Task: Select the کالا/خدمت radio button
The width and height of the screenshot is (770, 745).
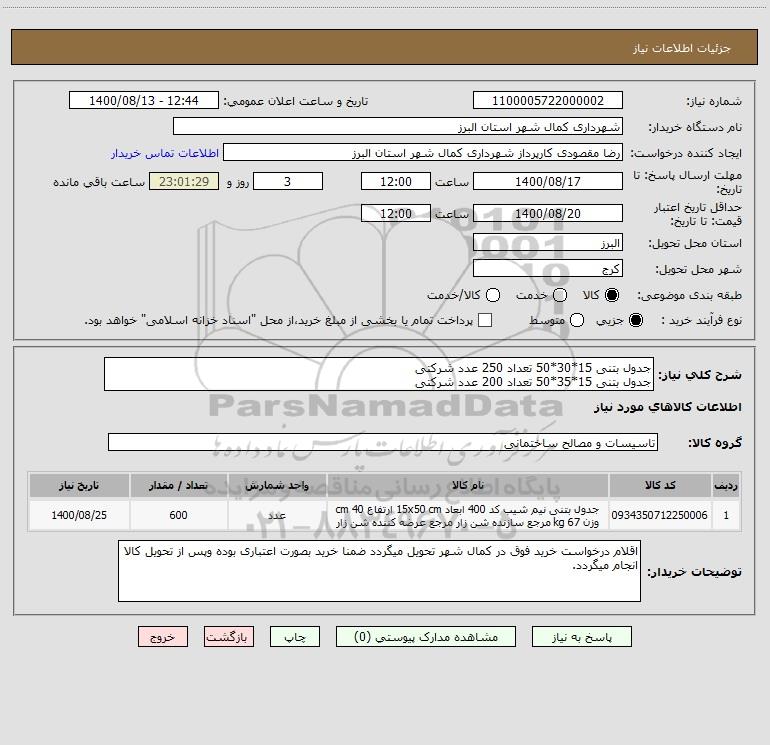Action: (x=493, y=295)
